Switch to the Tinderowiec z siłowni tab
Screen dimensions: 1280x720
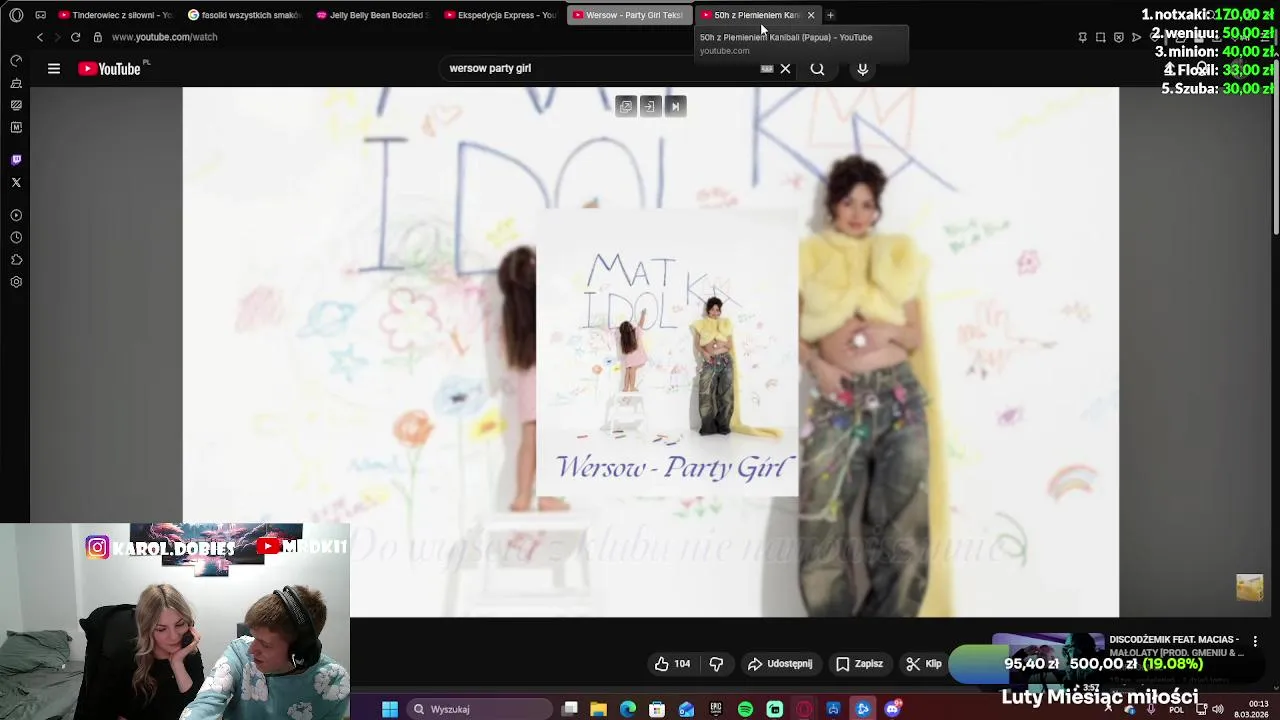[x=116, y=15]
